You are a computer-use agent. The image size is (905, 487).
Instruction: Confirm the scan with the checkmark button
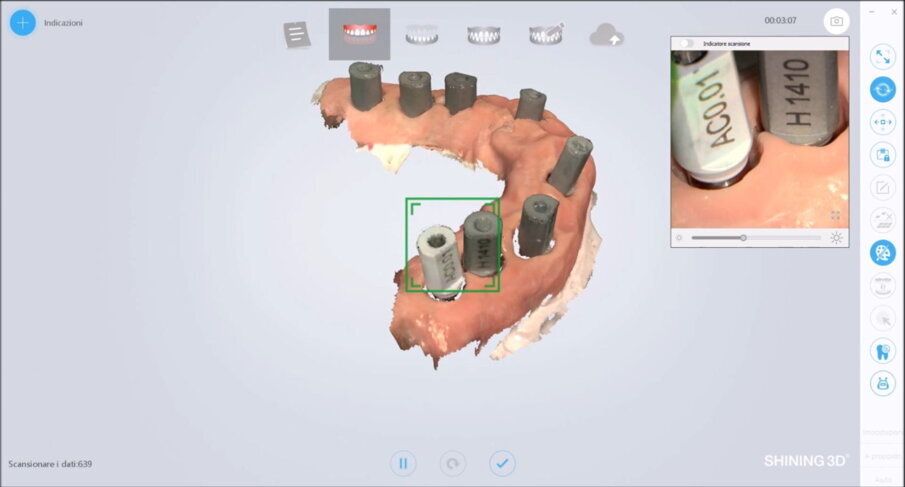pyautogui.click(x=502, y=463)
